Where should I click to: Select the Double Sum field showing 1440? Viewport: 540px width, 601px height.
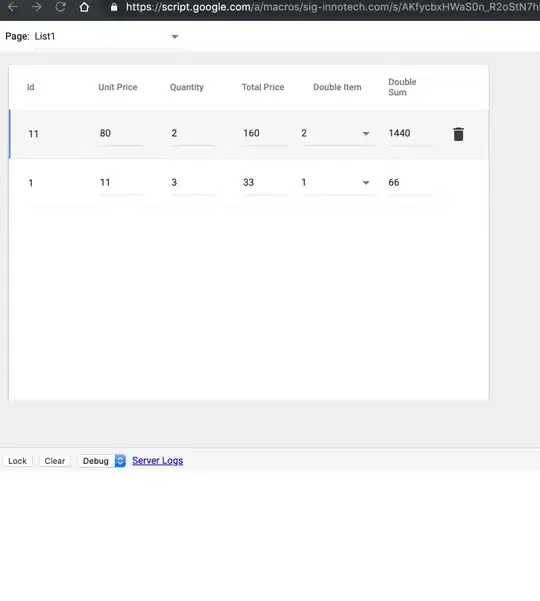click(x=410, y=133)
